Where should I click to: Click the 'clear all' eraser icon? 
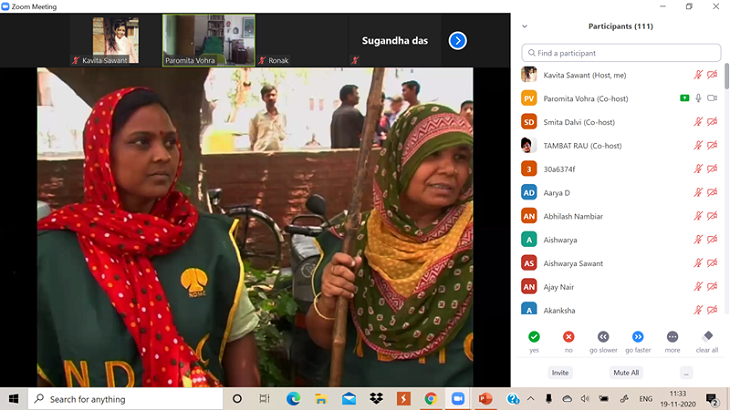707,337
